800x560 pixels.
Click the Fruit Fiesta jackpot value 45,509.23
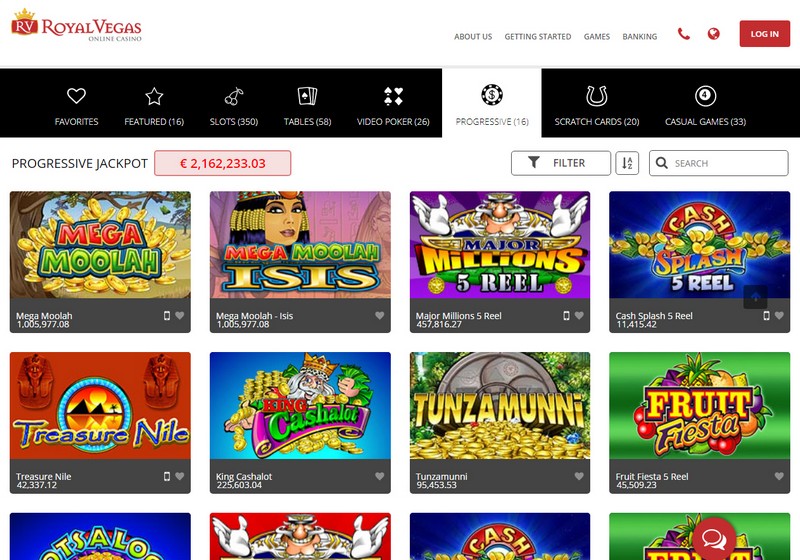click(x=637, y=485)
